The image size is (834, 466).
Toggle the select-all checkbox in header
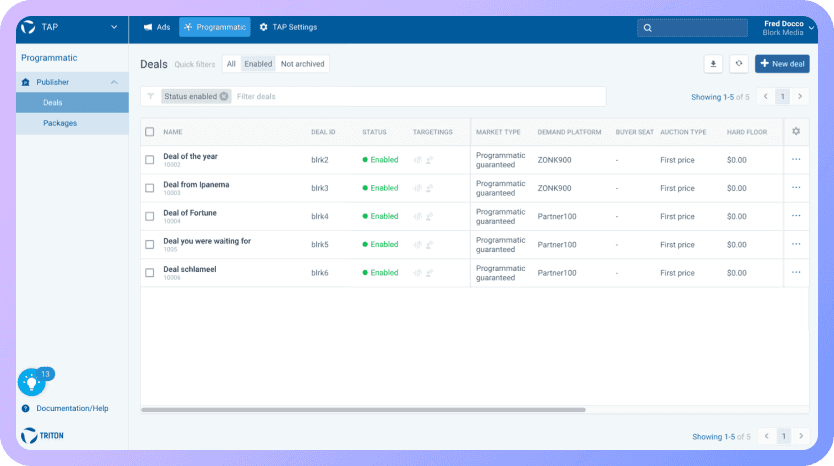(150, 132)
